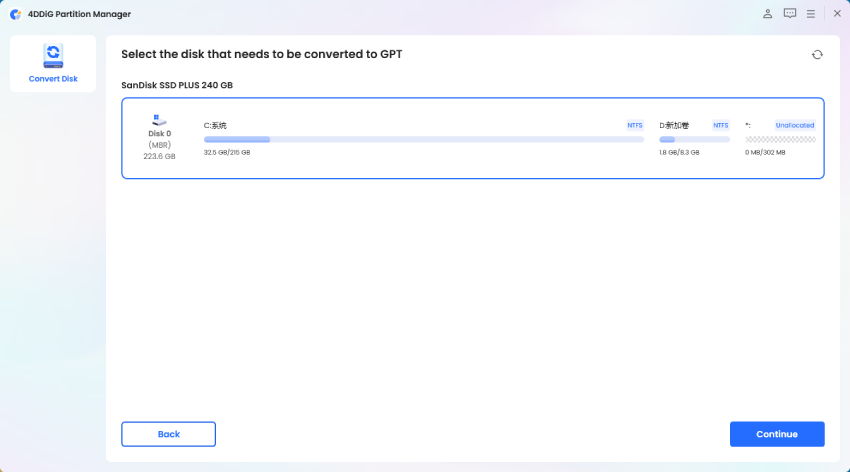
Task: Click the 4DDiG app logo
Action: point(15,14)
